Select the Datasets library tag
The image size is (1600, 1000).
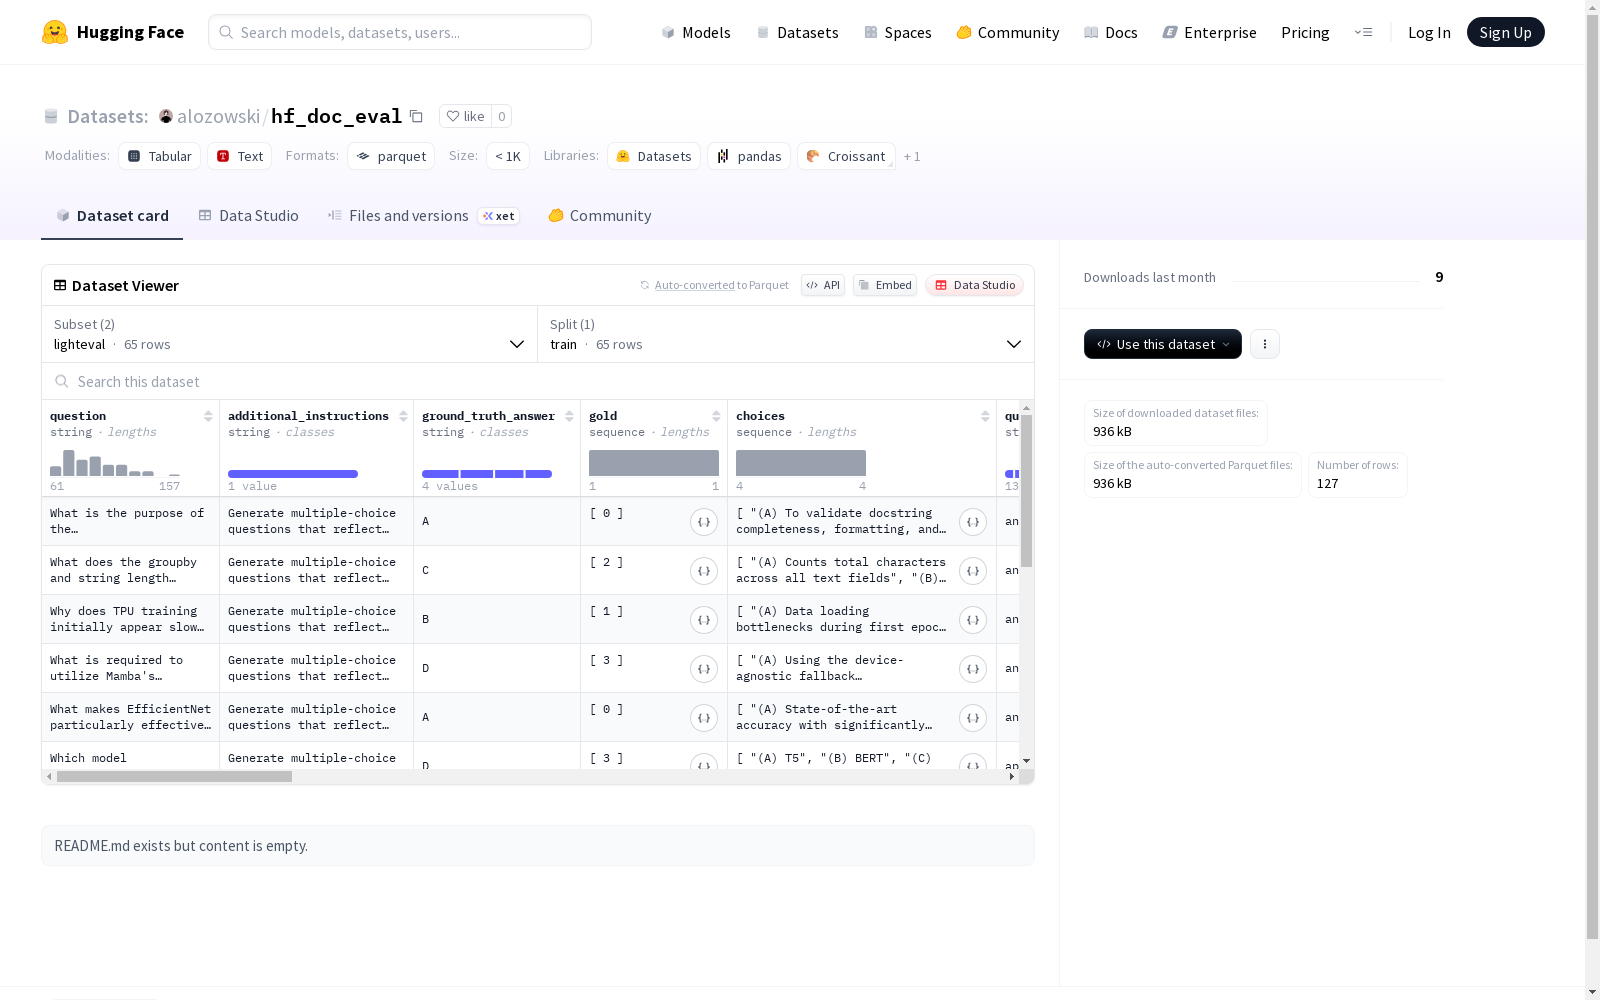(x=654, y=156)
